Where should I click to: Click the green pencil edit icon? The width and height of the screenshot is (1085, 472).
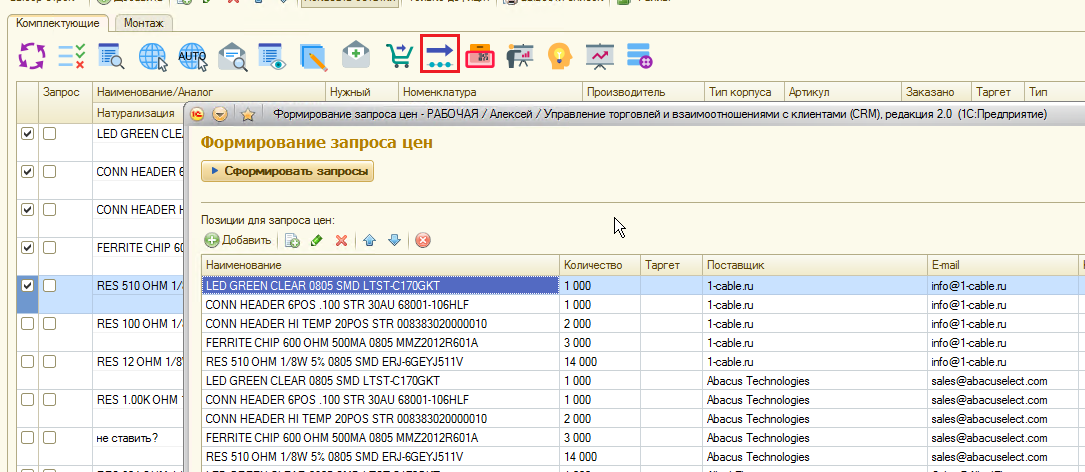coord(317,240)
